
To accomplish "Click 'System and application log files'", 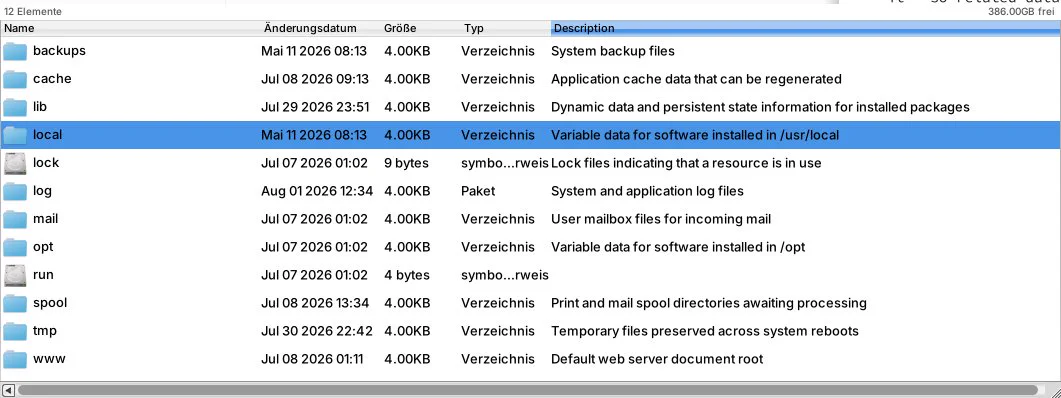I will (x=648, y=192).
